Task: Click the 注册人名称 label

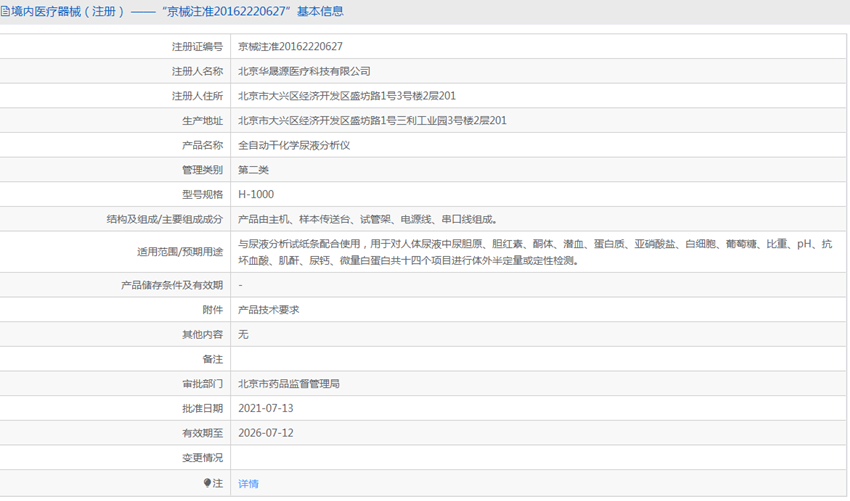Action: 197,71
